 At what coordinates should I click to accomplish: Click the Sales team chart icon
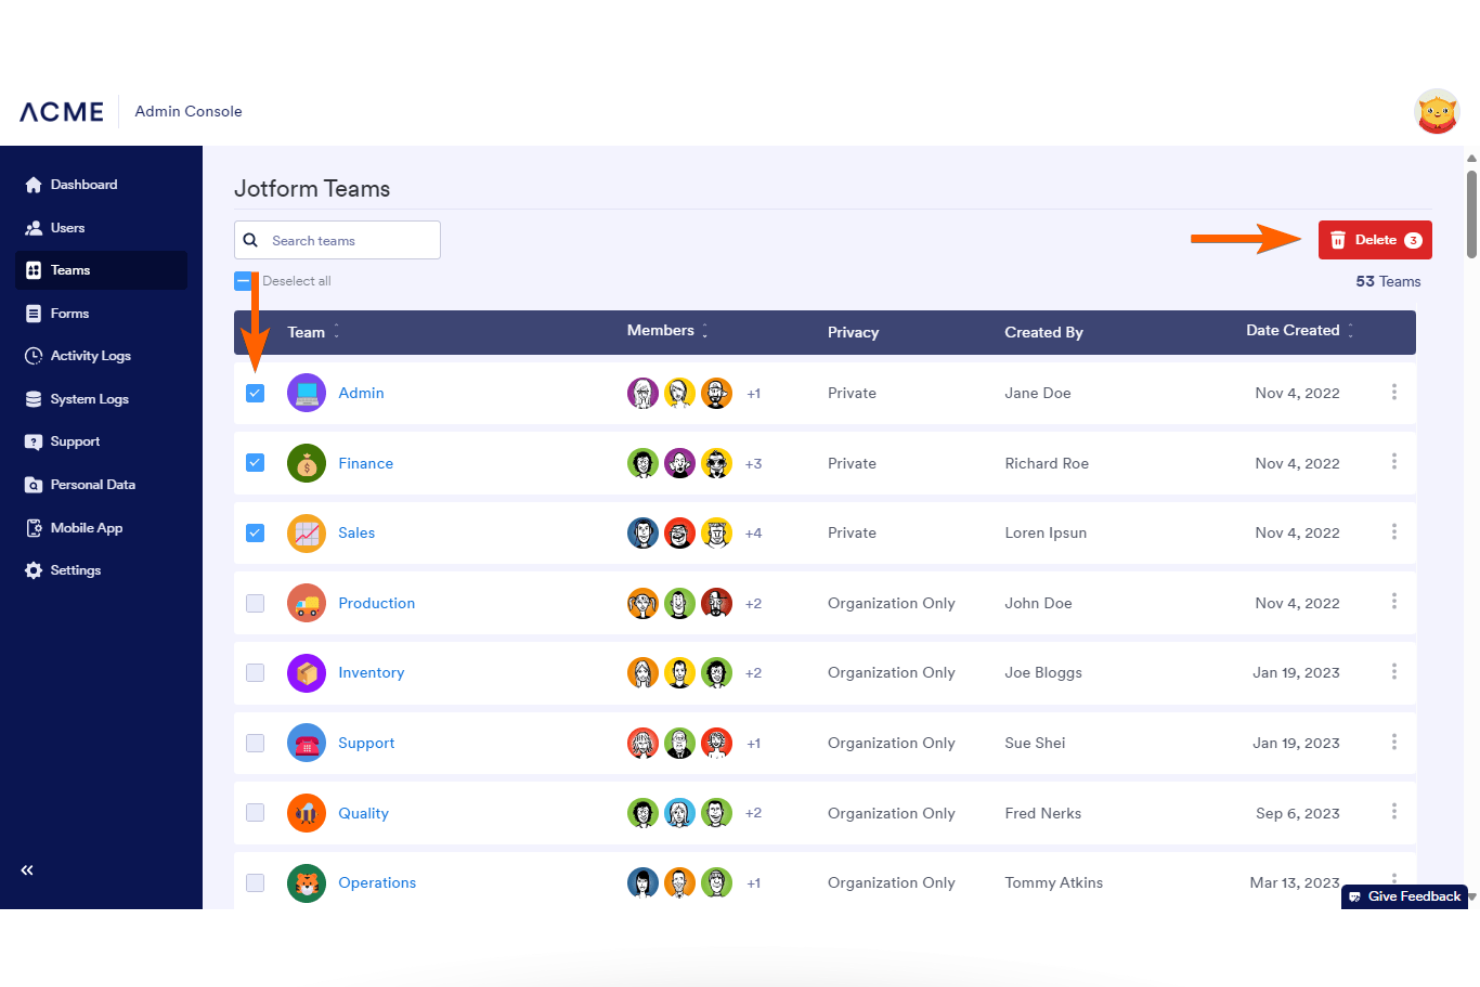[306, 533]
